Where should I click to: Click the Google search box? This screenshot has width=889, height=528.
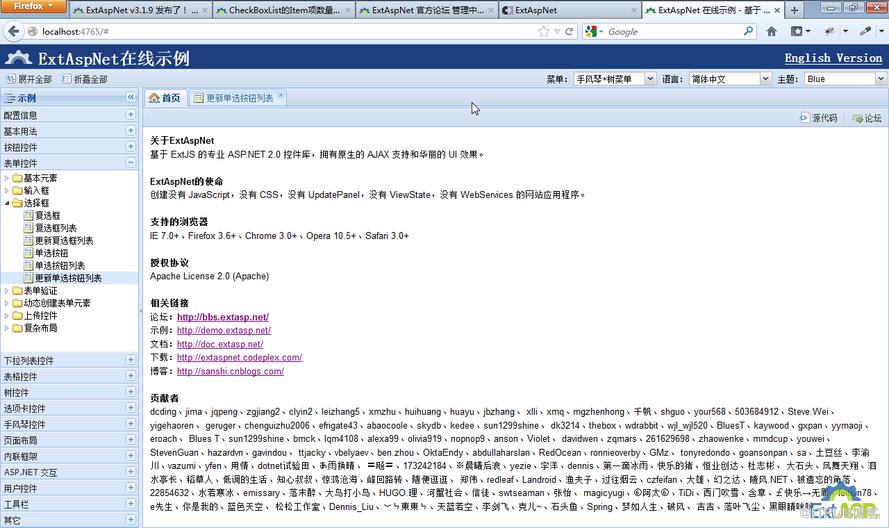(672, 32)
